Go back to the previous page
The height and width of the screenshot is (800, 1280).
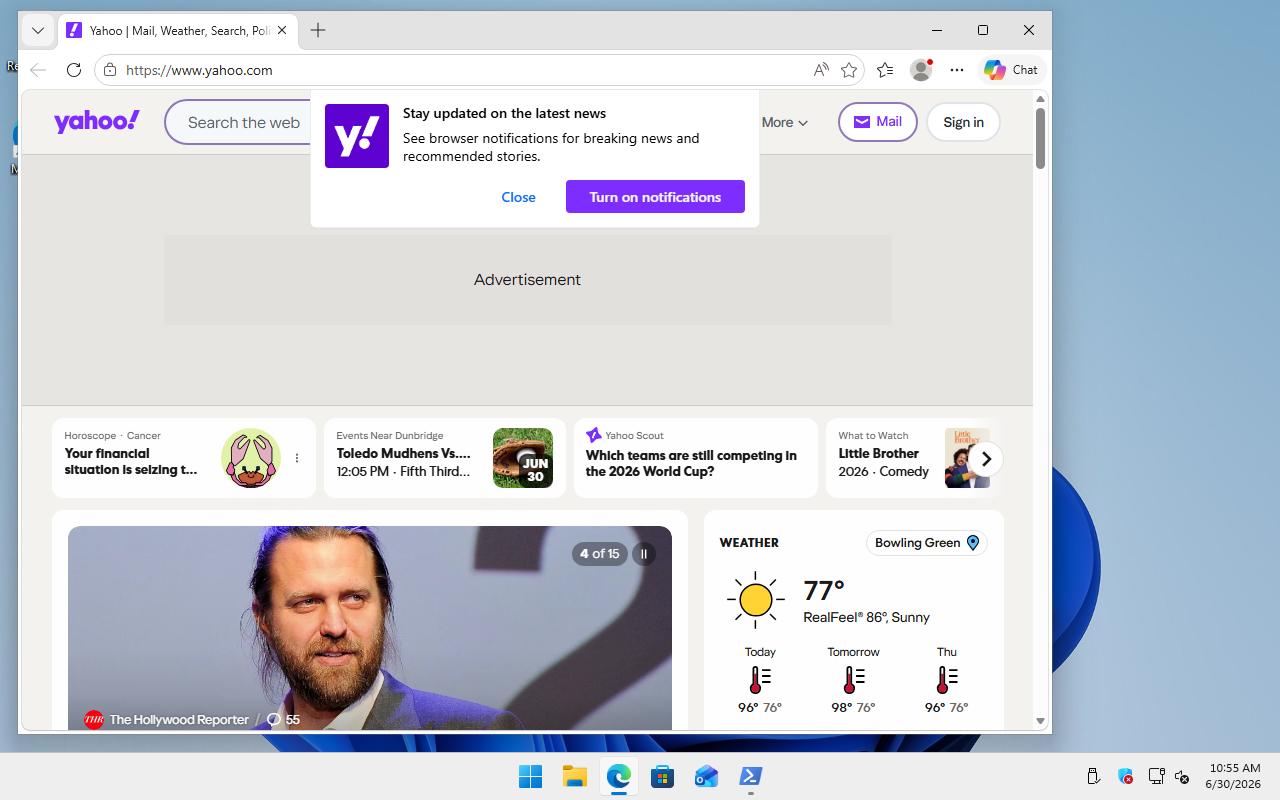point(38,70)
